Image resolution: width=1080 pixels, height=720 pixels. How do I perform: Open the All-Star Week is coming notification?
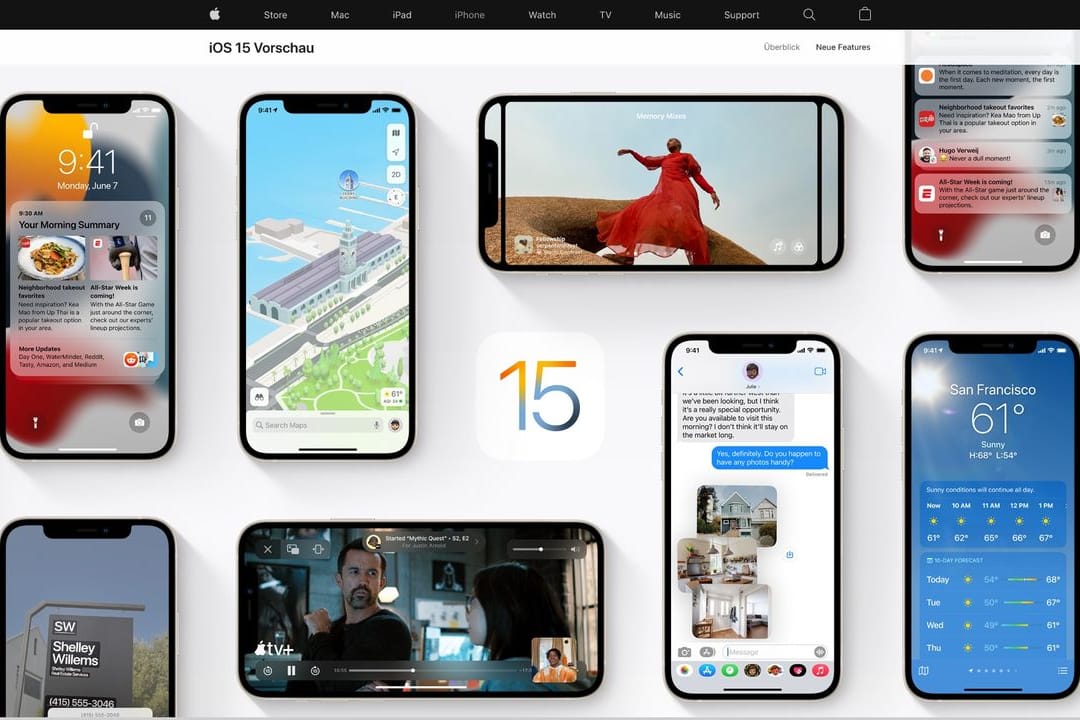coord(994,193)
